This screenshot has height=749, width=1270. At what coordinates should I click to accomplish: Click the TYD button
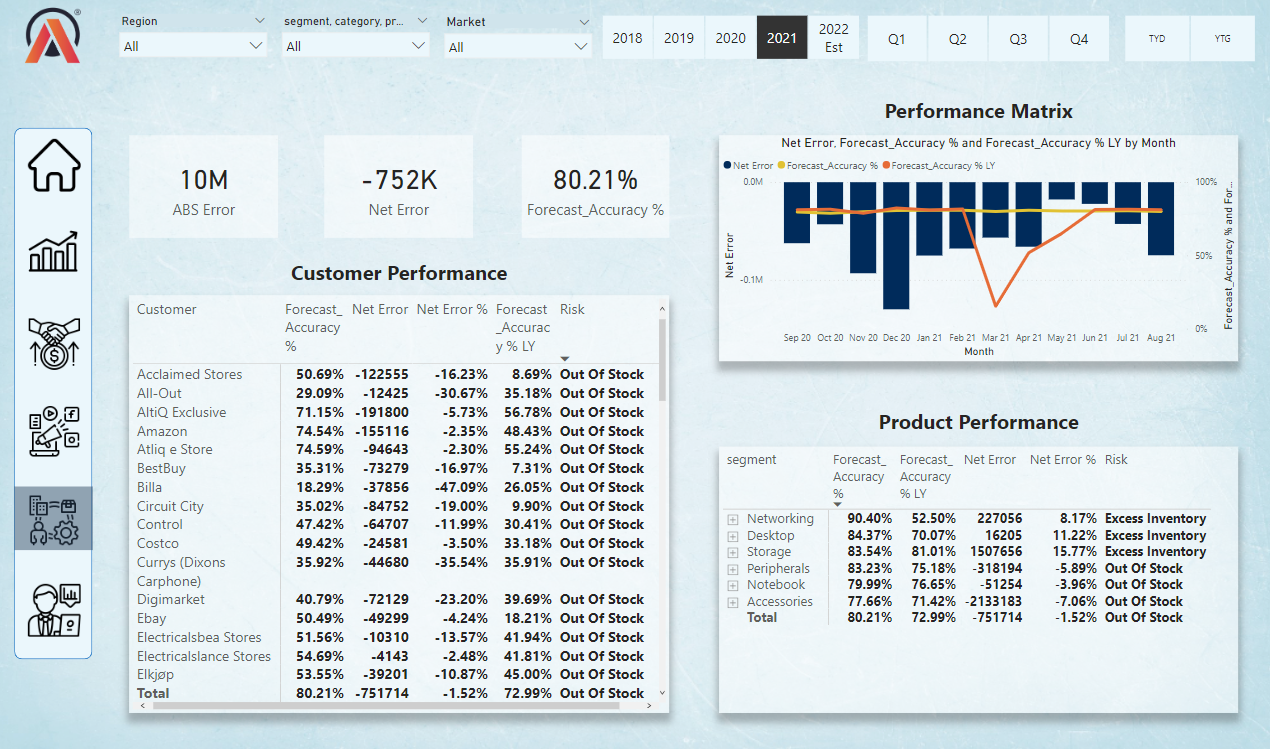click(1156, 38)
